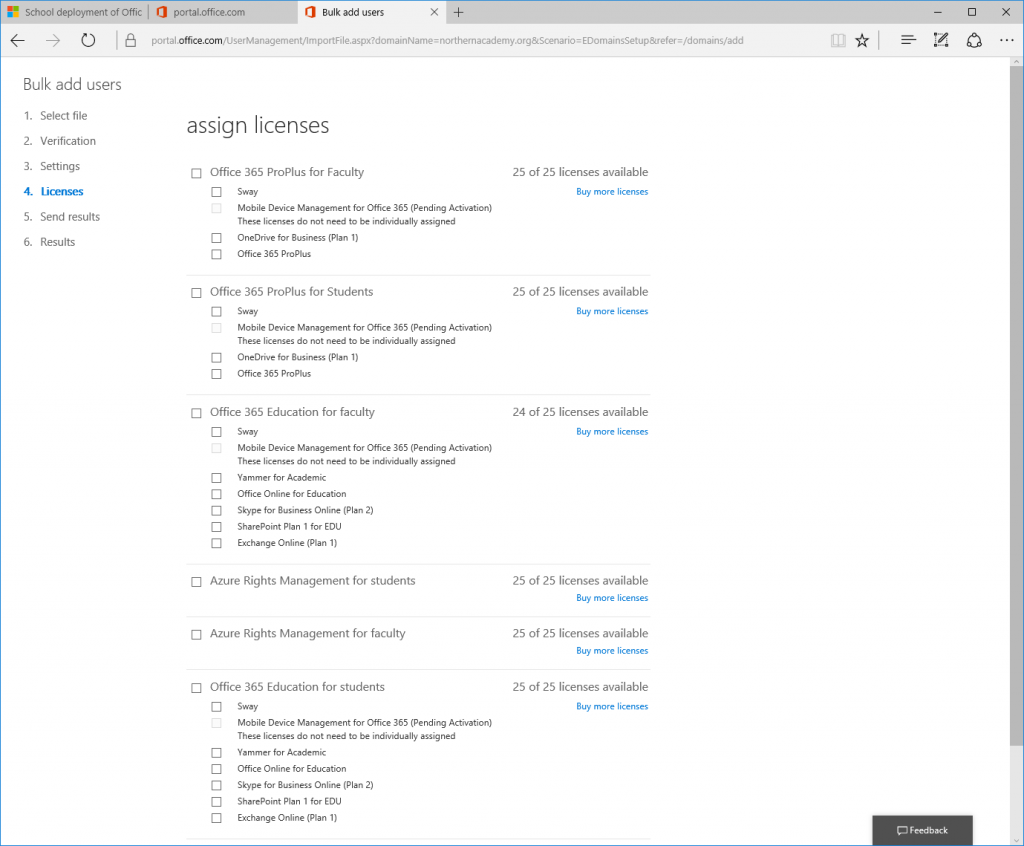Check Skype for Business Online under students
The height and width of the screenshot is (846, 1024).
click(216, 785)
